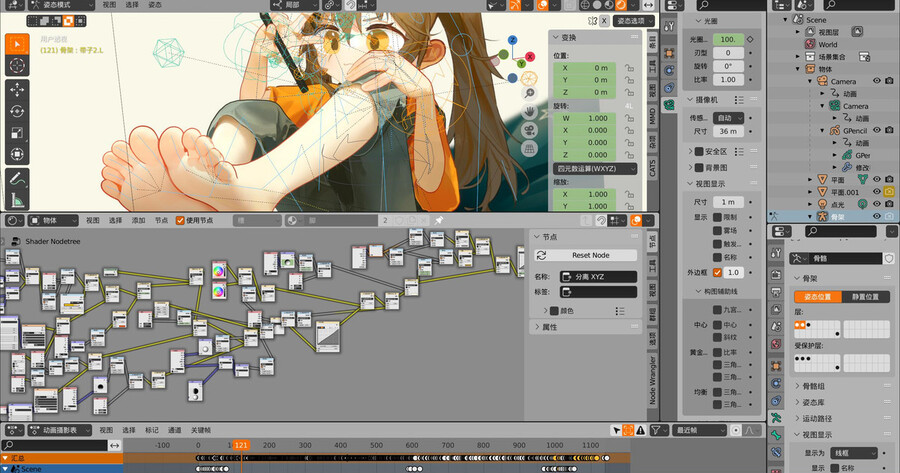
Task: Toggle camera view gizmo in viewport
Action: coord(529,131)
